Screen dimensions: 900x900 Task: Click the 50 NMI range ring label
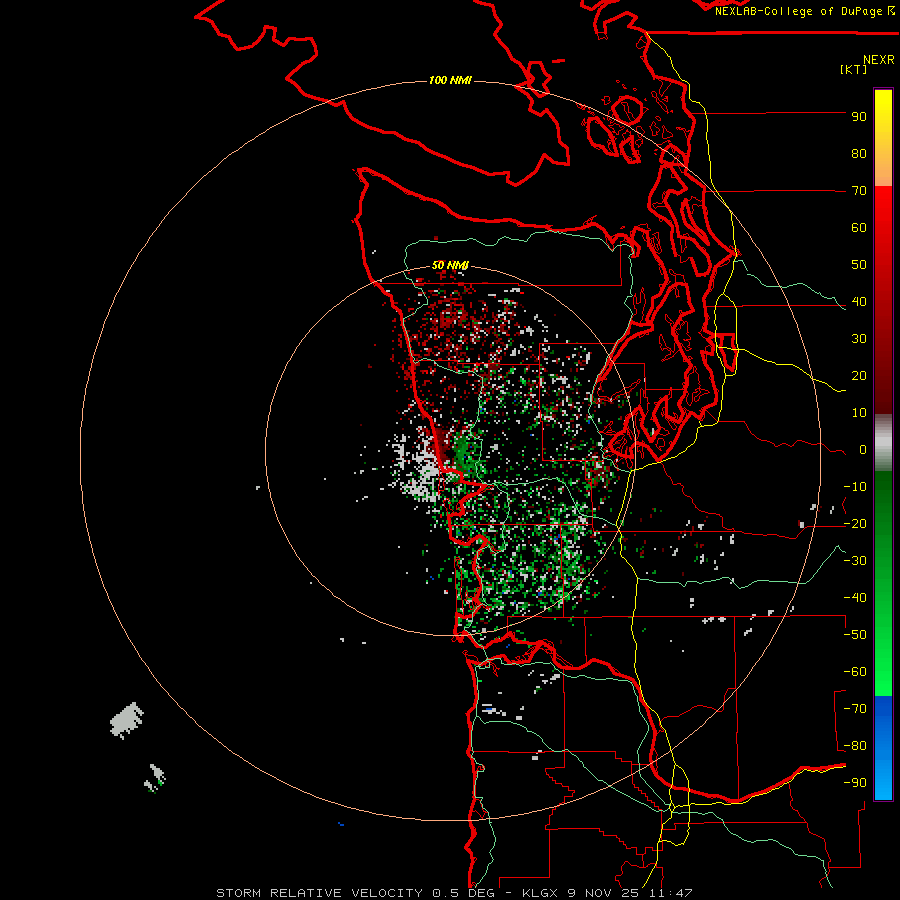450,265
